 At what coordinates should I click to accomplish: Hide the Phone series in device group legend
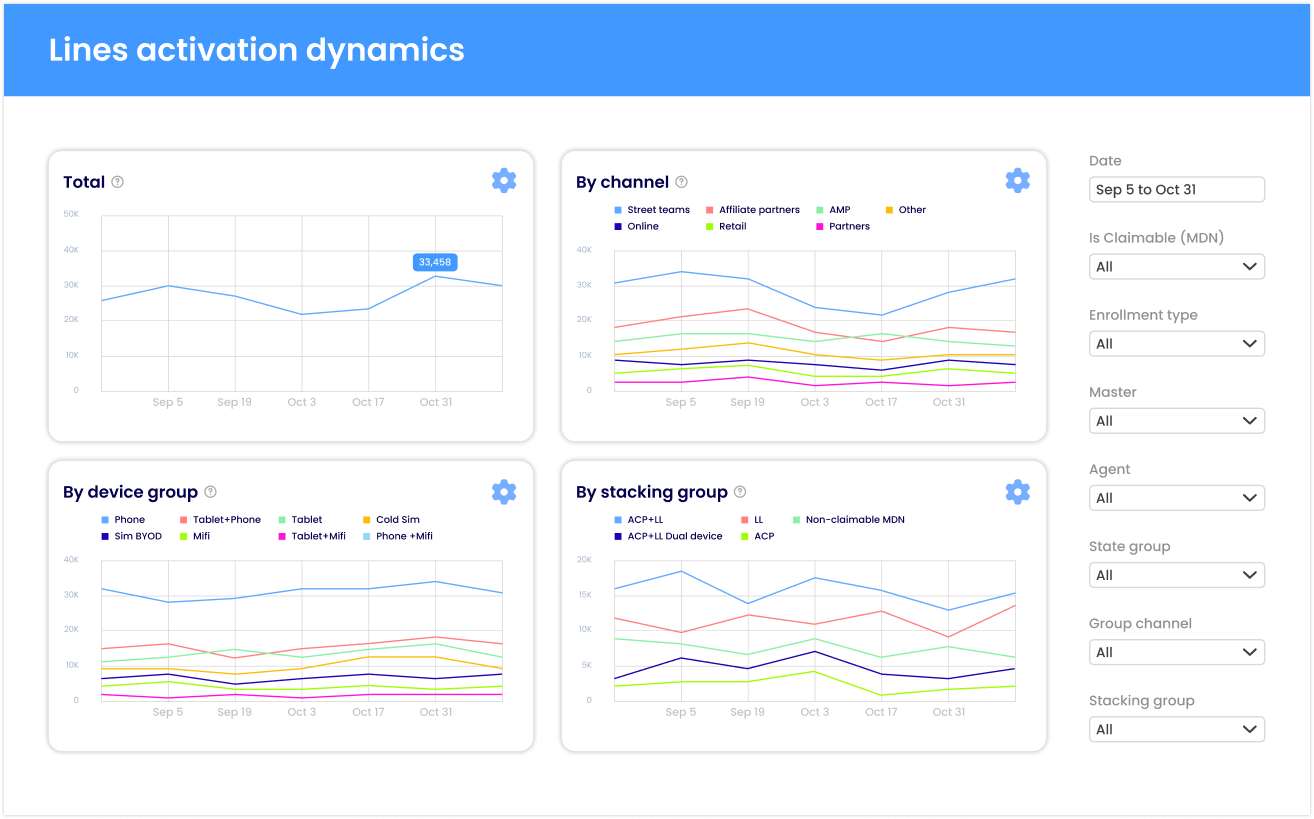[130, 519]
